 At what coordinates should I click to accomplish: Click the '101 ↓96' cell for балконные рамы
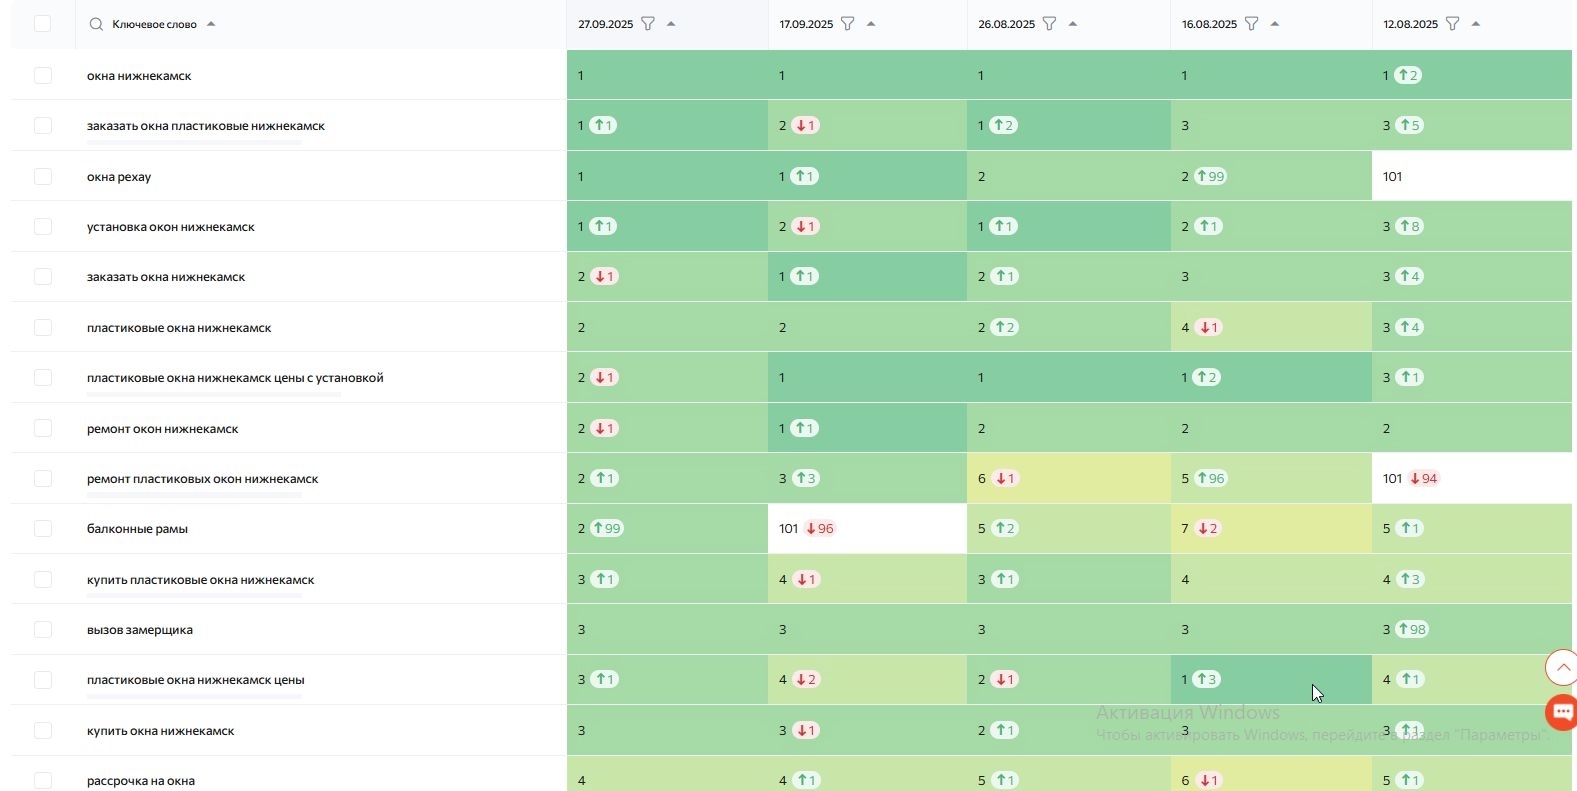coord(867,528)
